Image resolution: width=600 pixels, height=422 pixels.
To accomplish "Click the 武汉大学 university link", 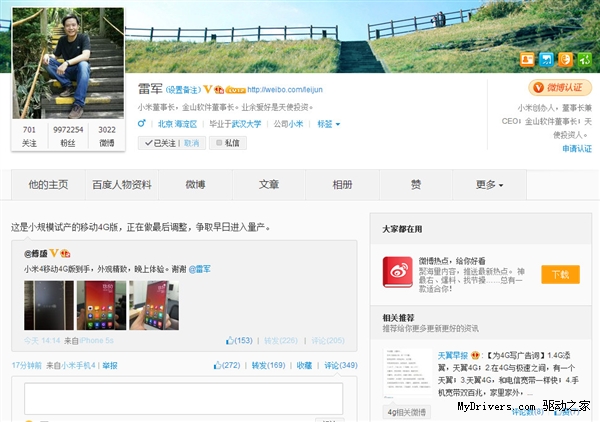I will tap(246, 124).
